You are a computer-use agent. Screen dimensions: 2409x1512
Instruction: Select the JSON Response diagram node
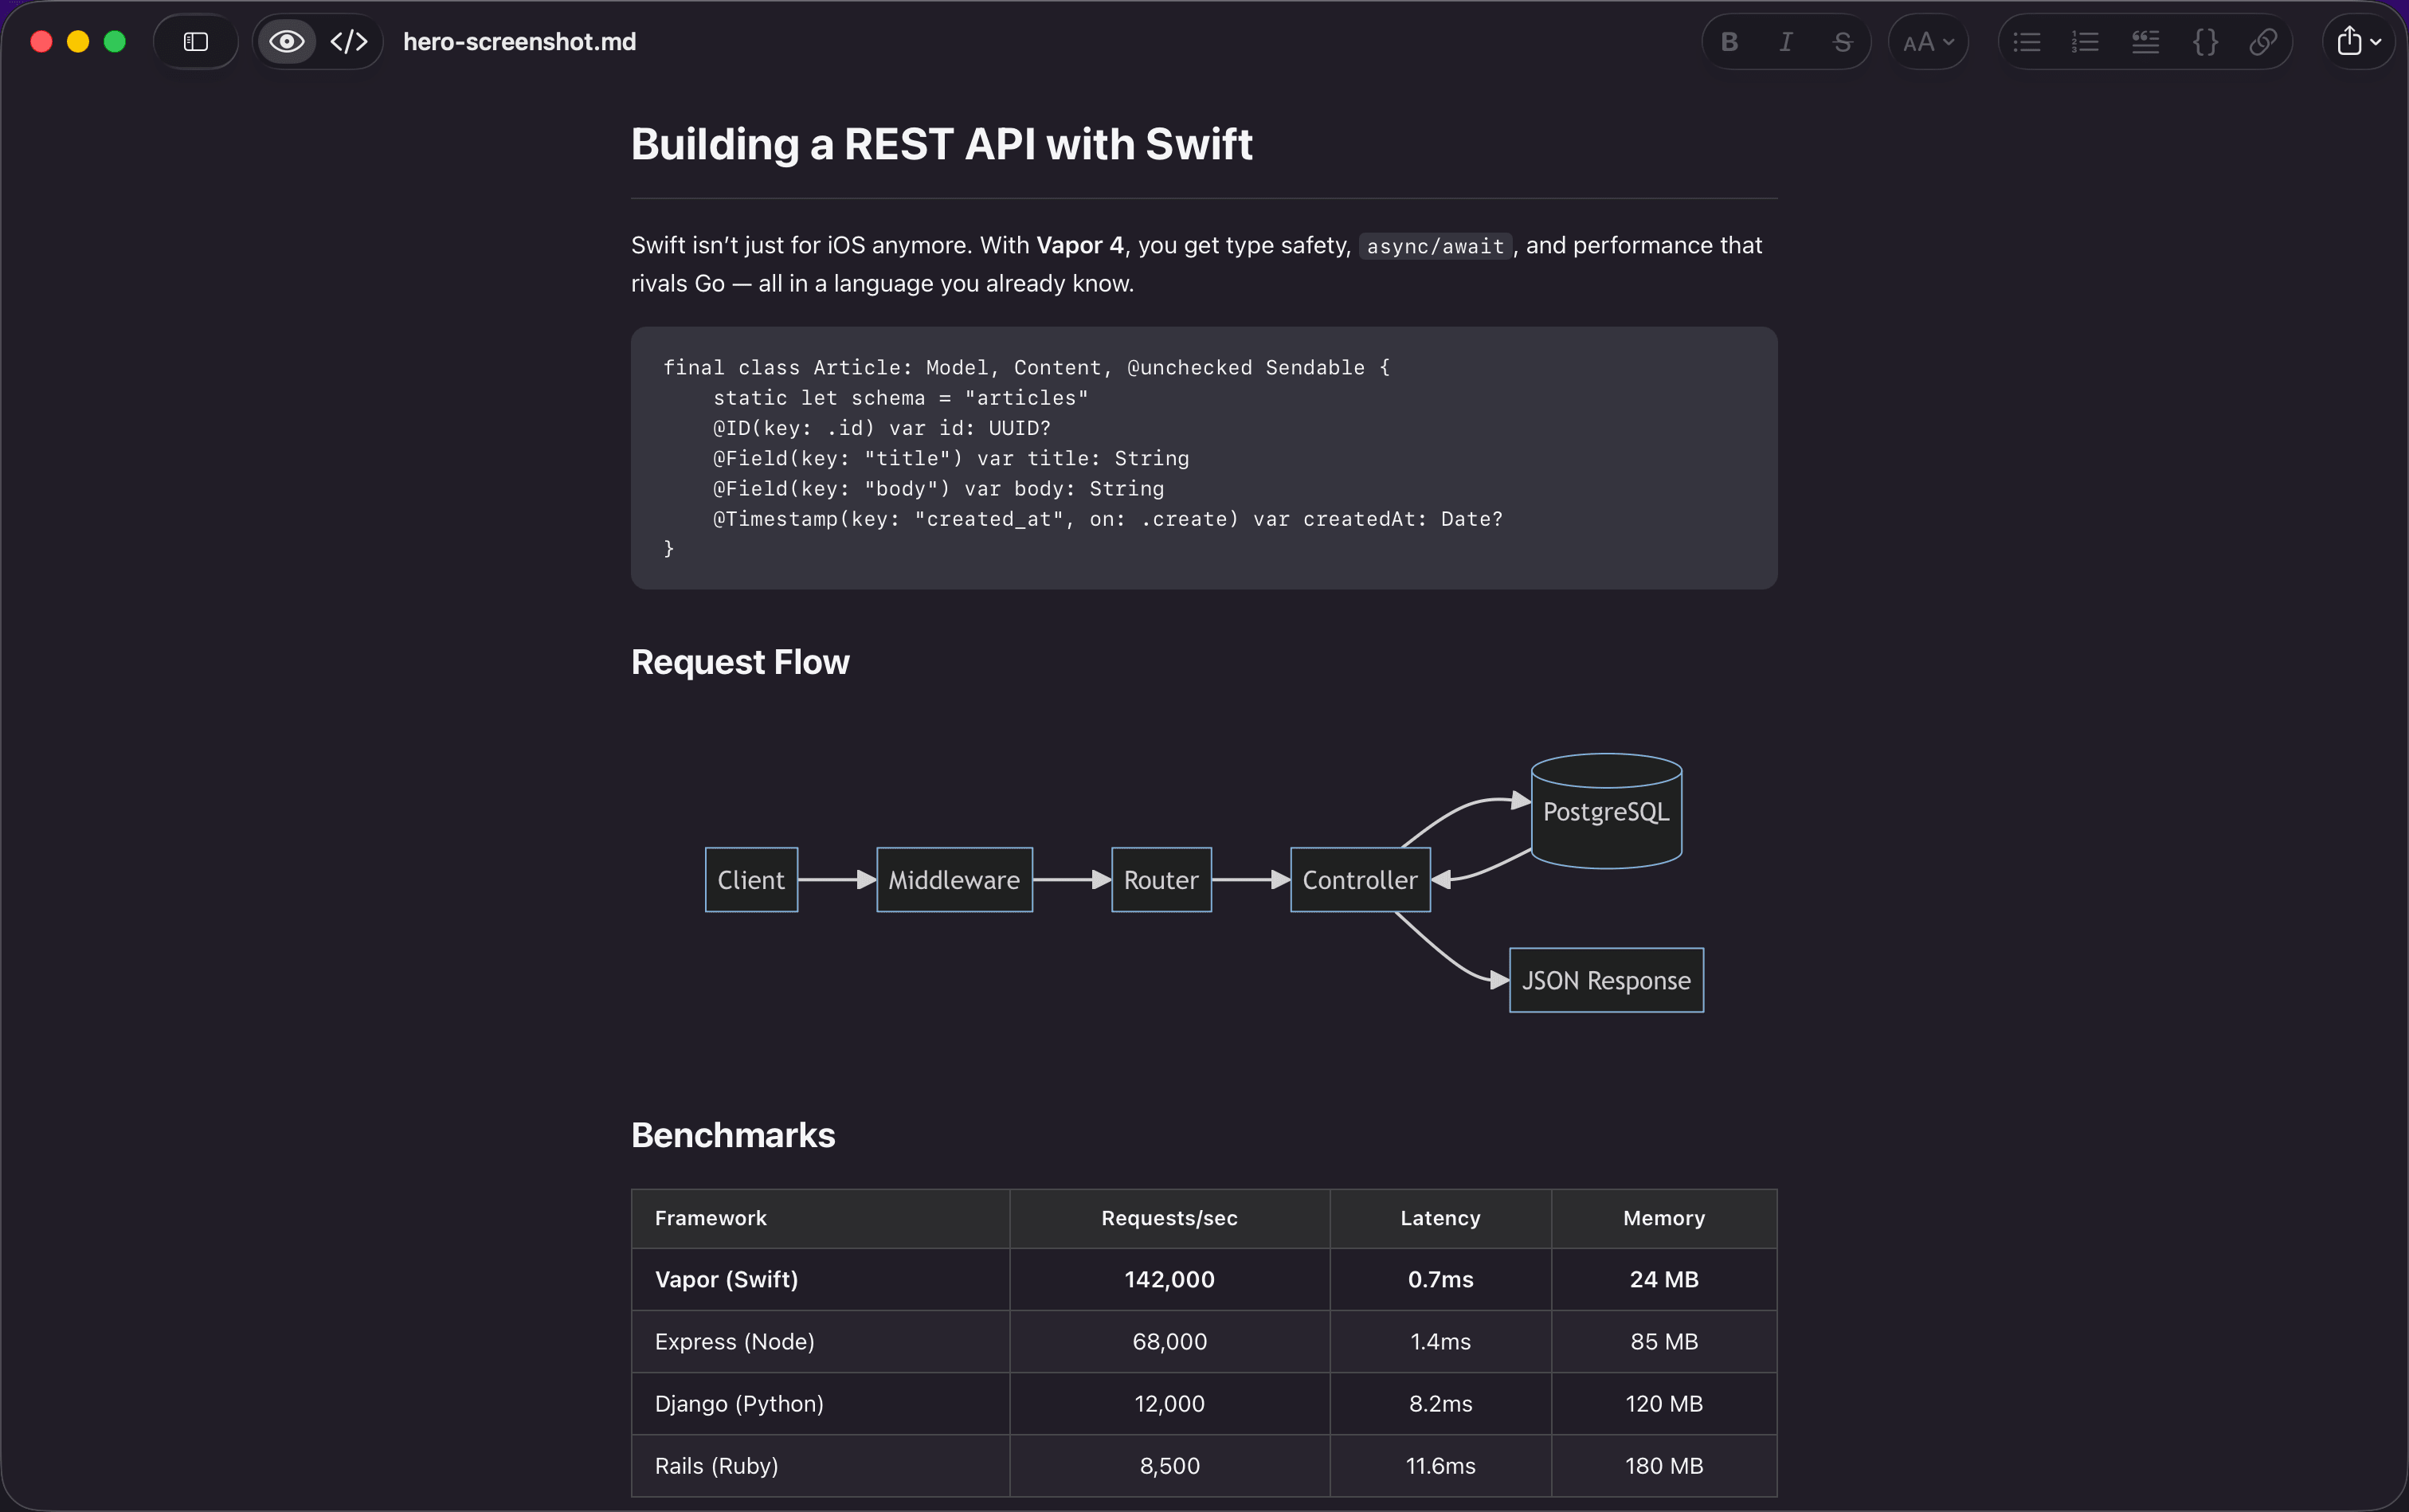(x=1605, y=980)
